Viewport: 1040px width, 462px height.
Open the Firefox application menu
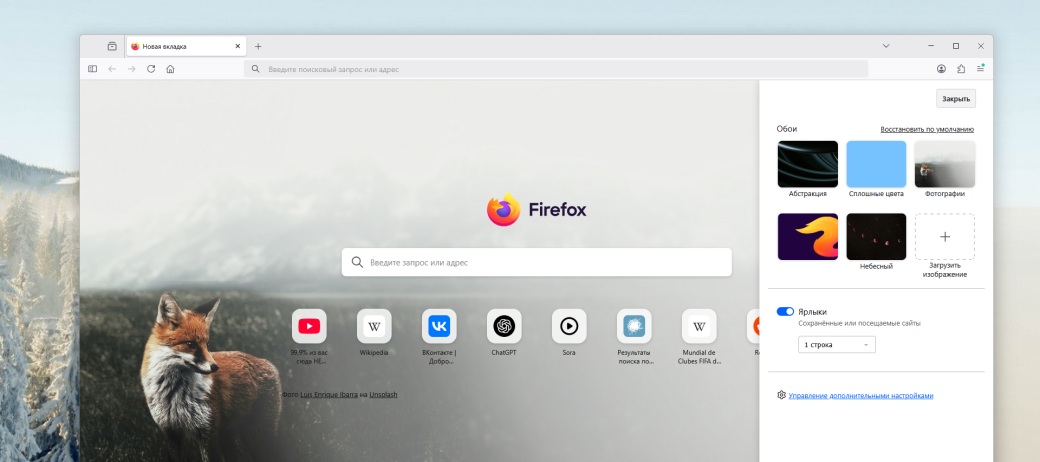tap(981, 69)
